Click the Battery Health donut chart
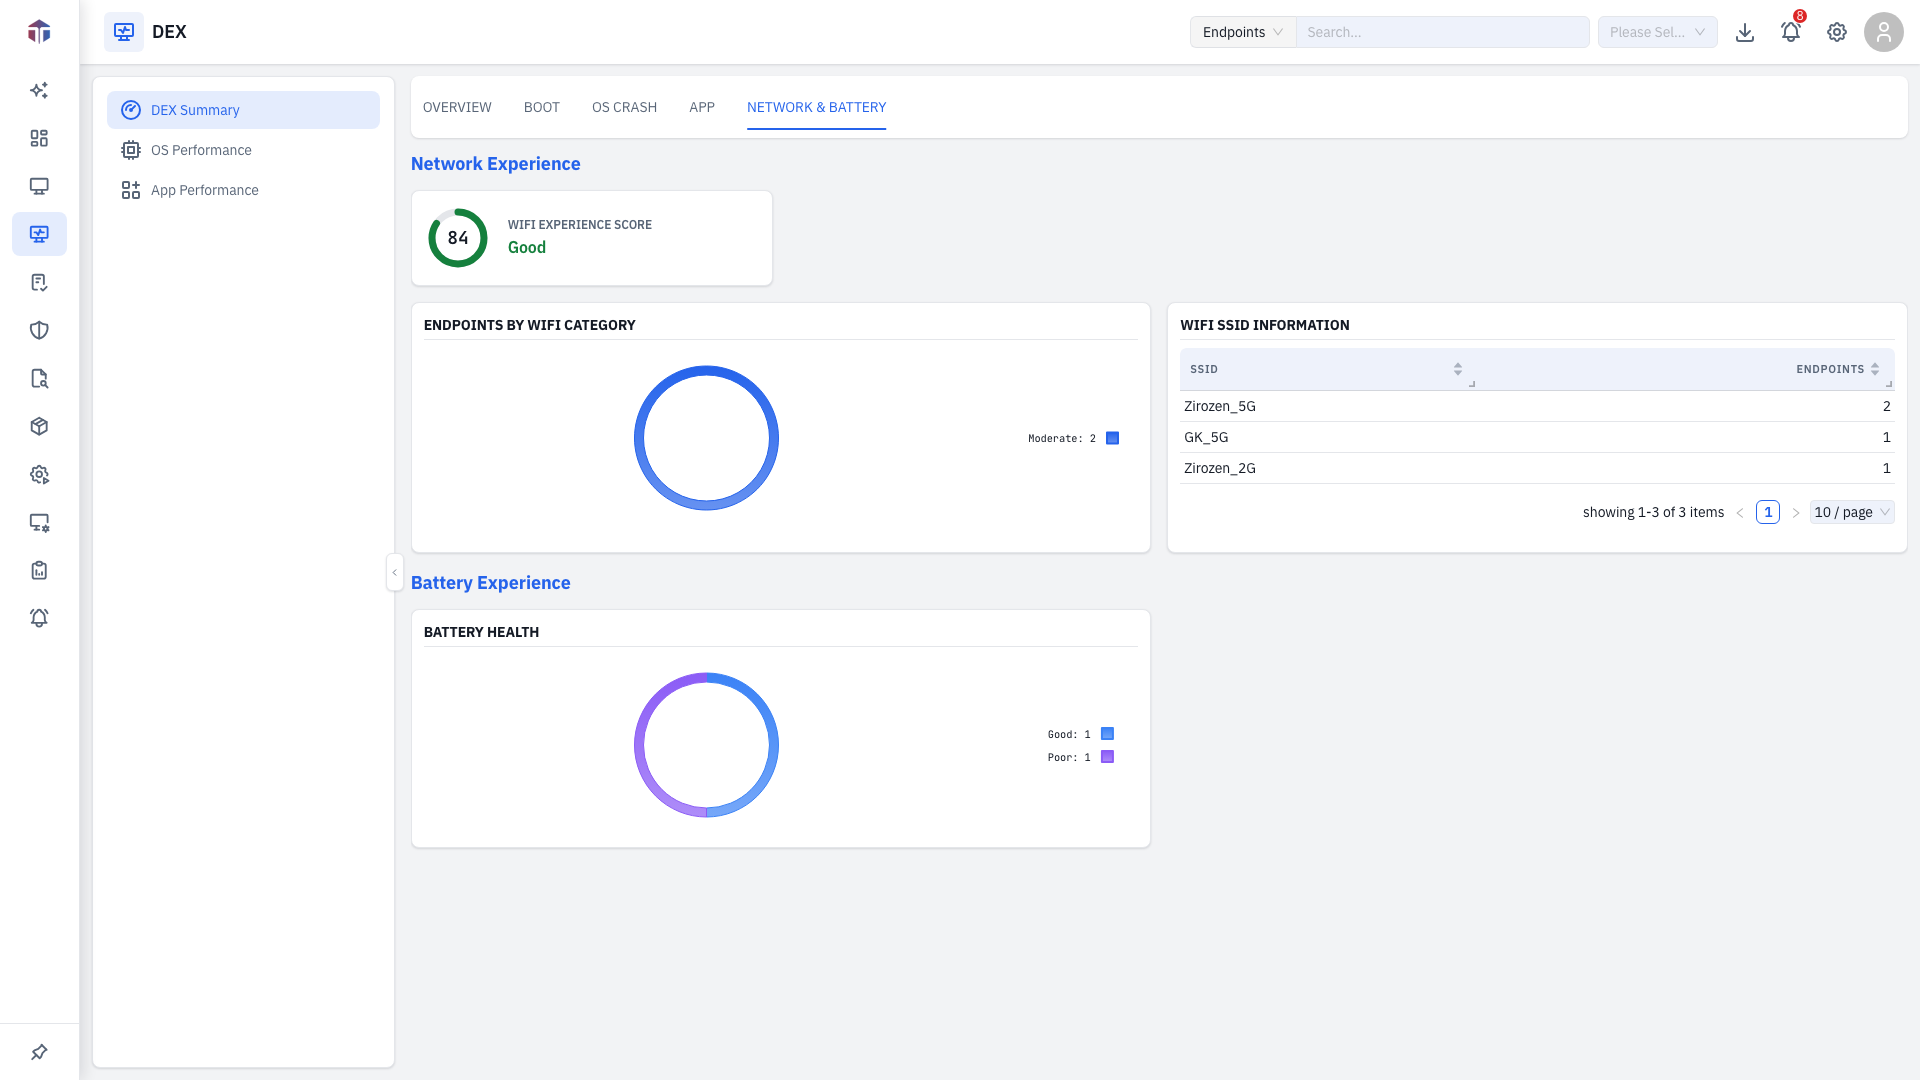Screen dimensions: 1920x1080 click(x=706, y=745)
